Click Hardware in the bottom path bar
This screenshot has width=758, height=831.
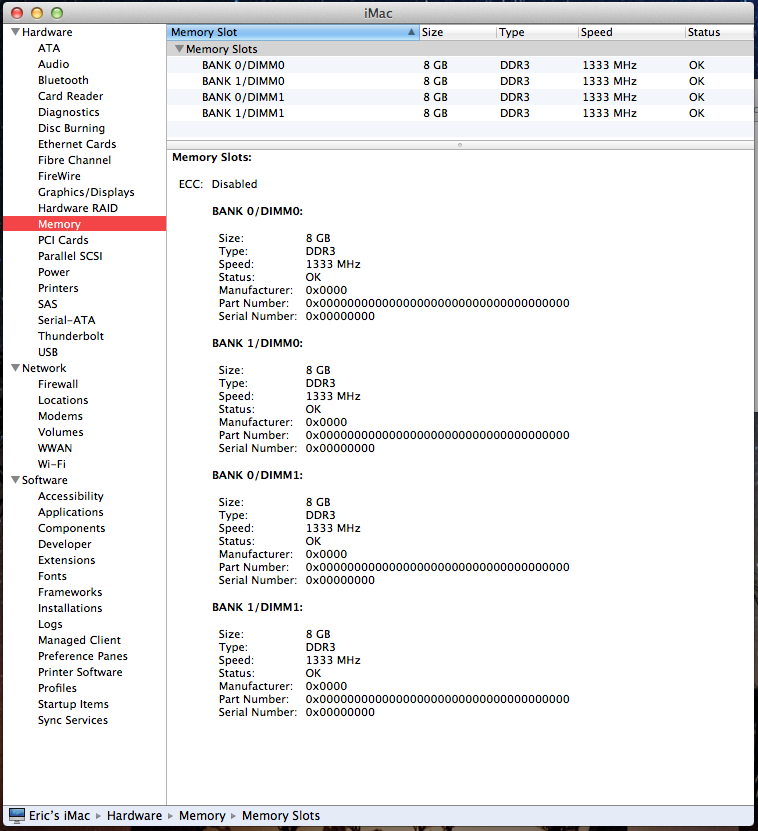[135, 816]
